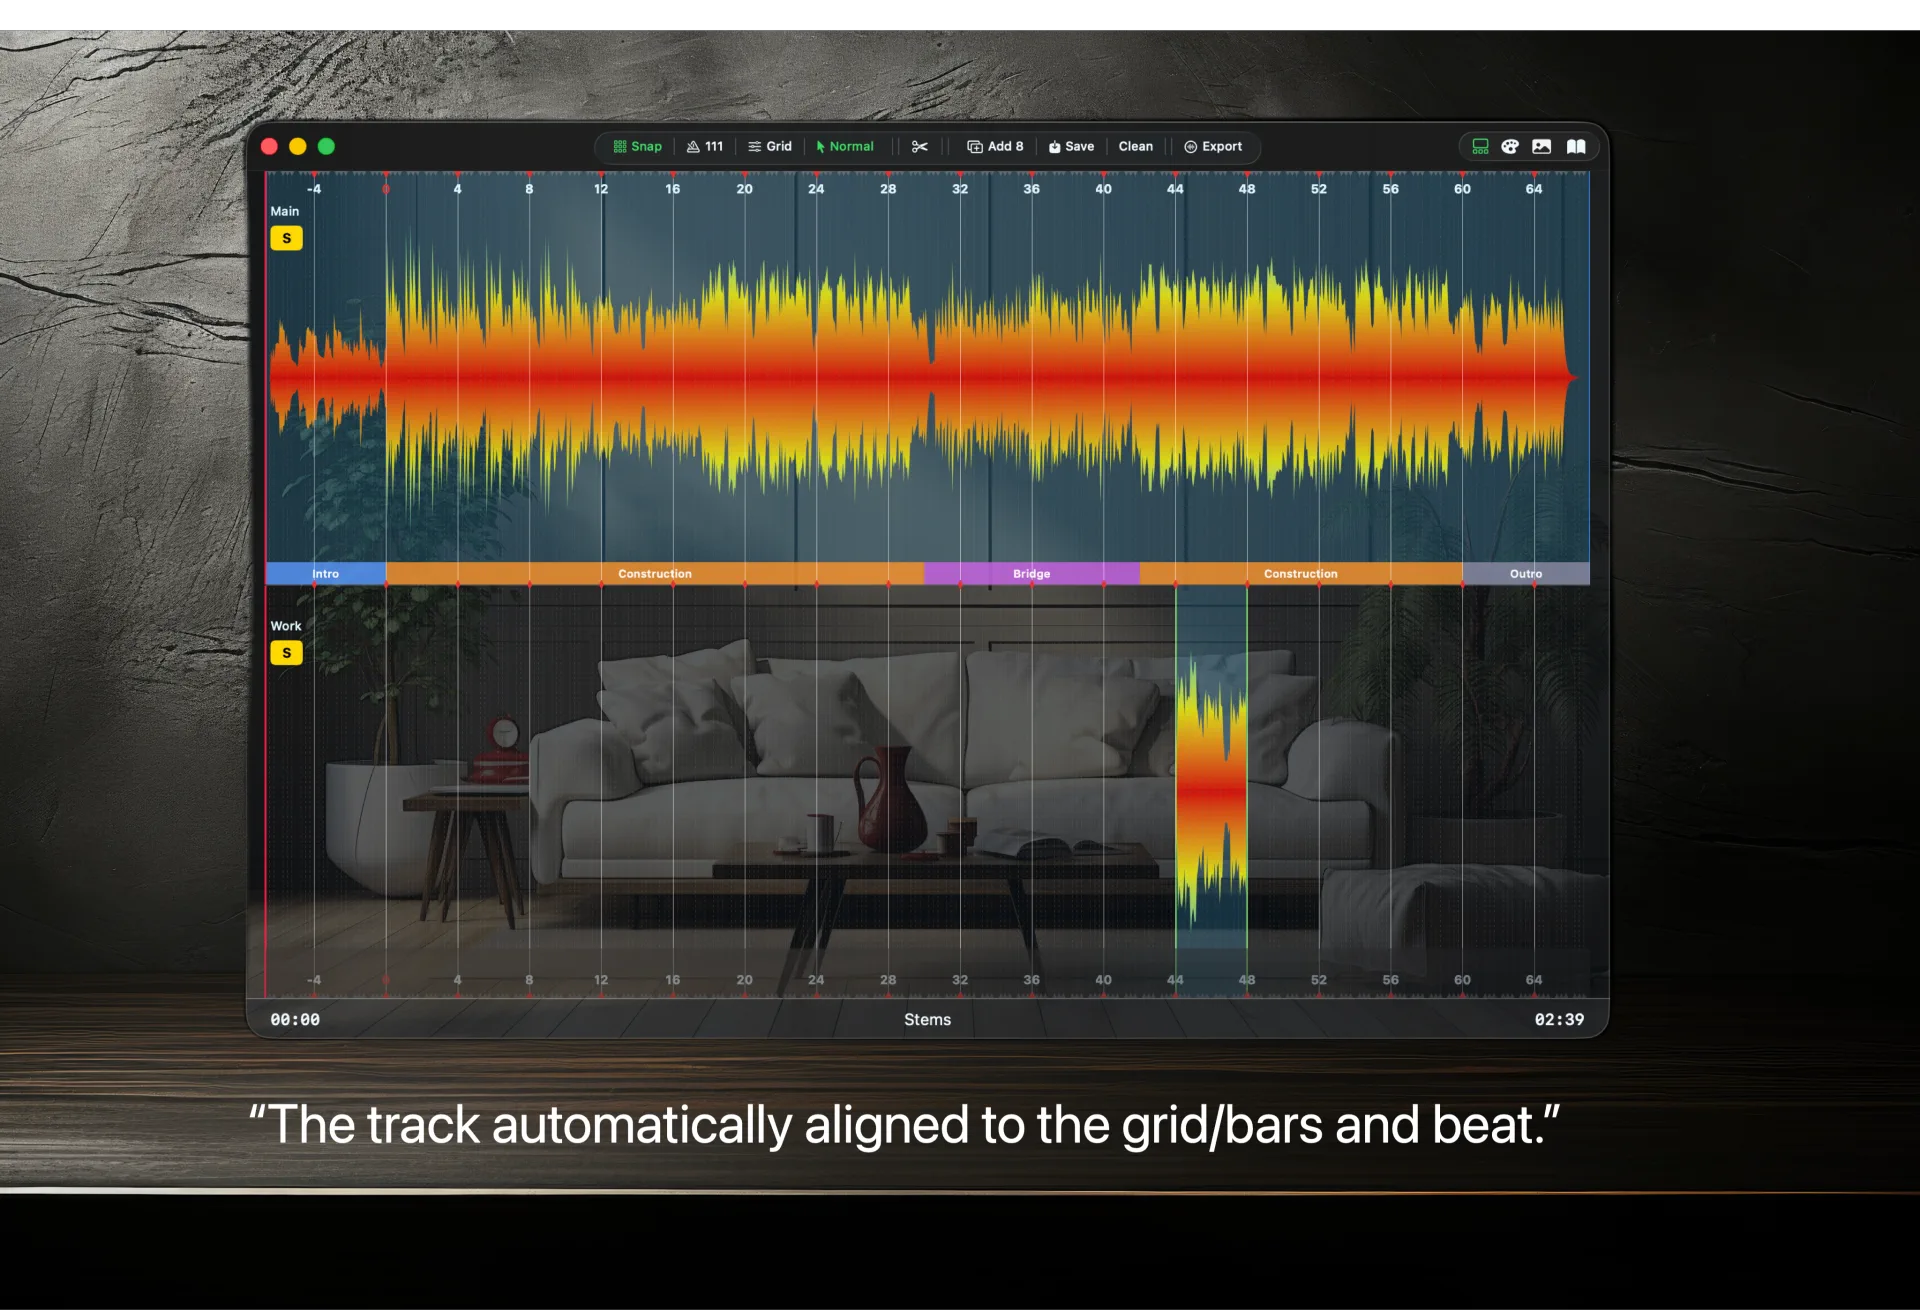Select the Bridge section marker
This screenshot has height=1310, width=1920.
pos(1031,574)
